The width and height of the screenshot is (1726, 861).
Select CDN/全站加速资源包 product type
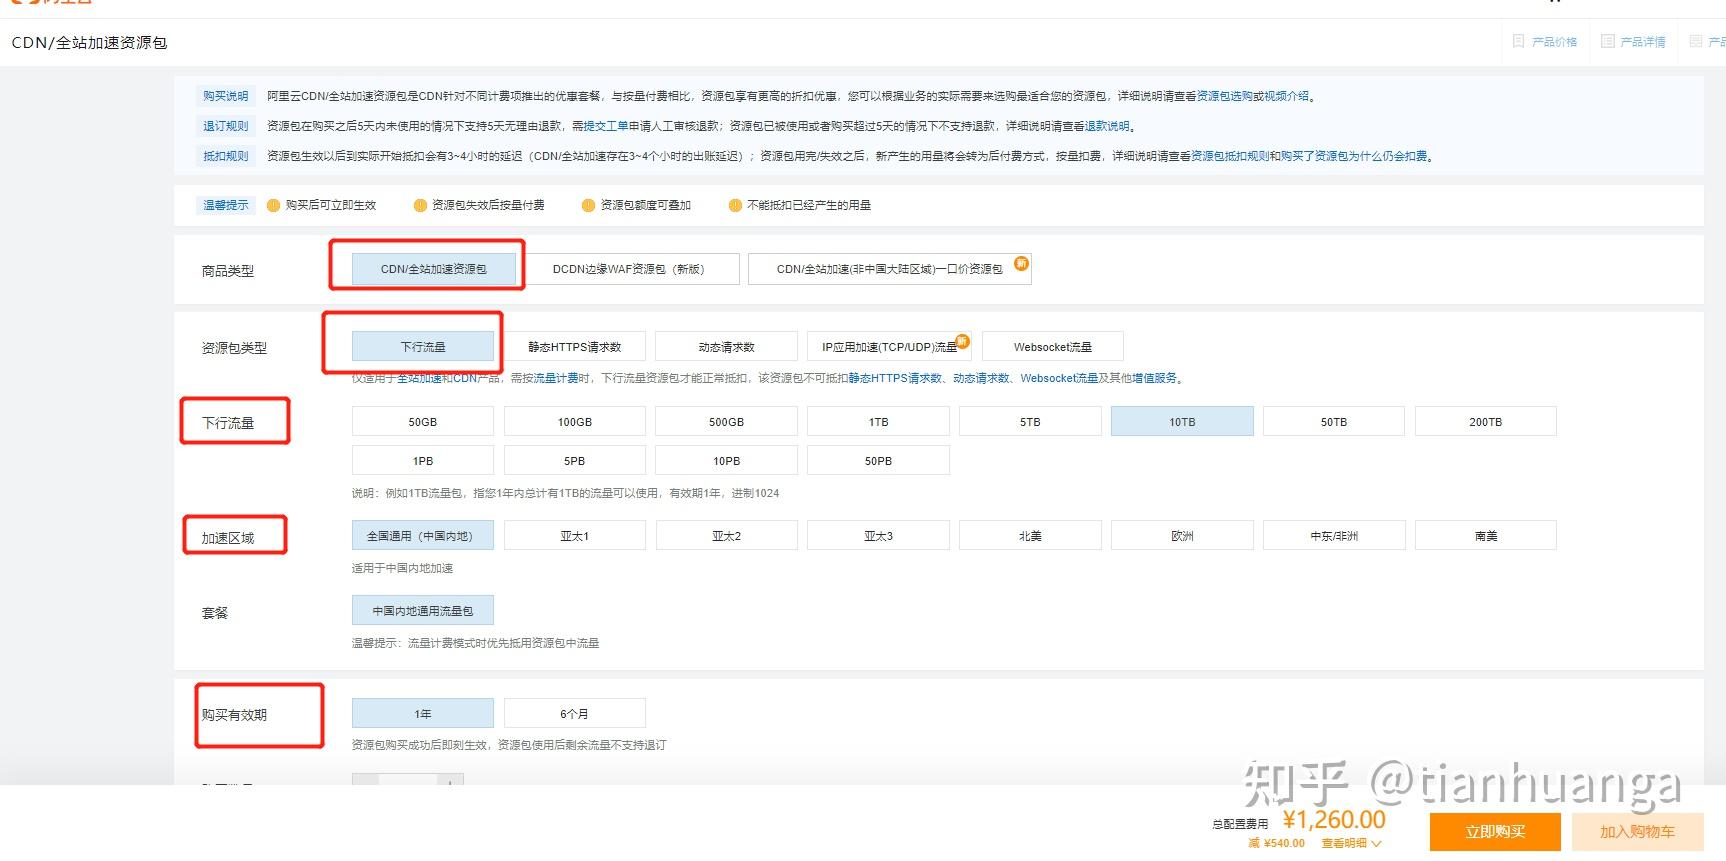[x=434, y=269]
